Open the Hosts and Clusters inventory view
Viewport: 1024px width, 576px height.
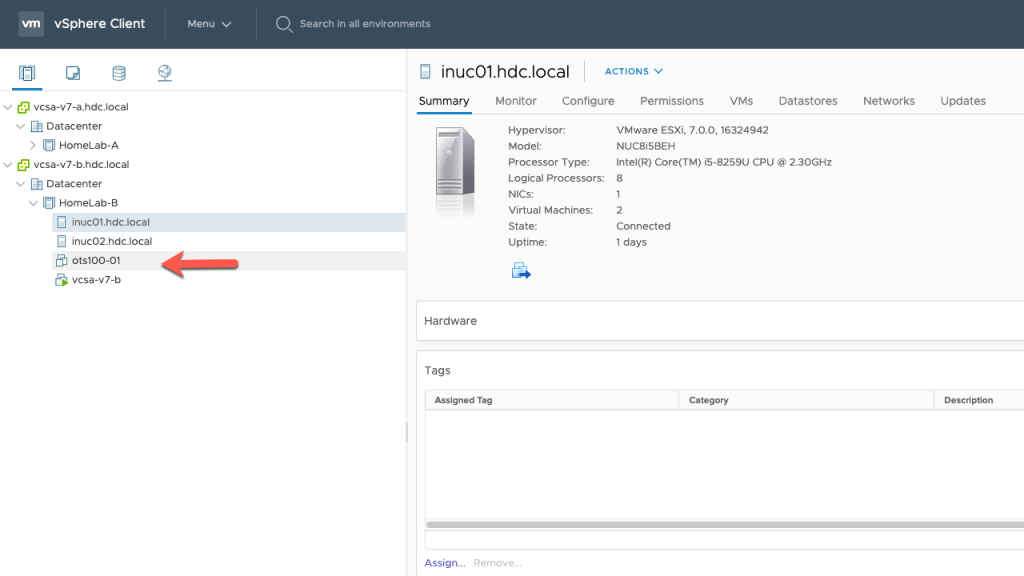click(27, 72)
